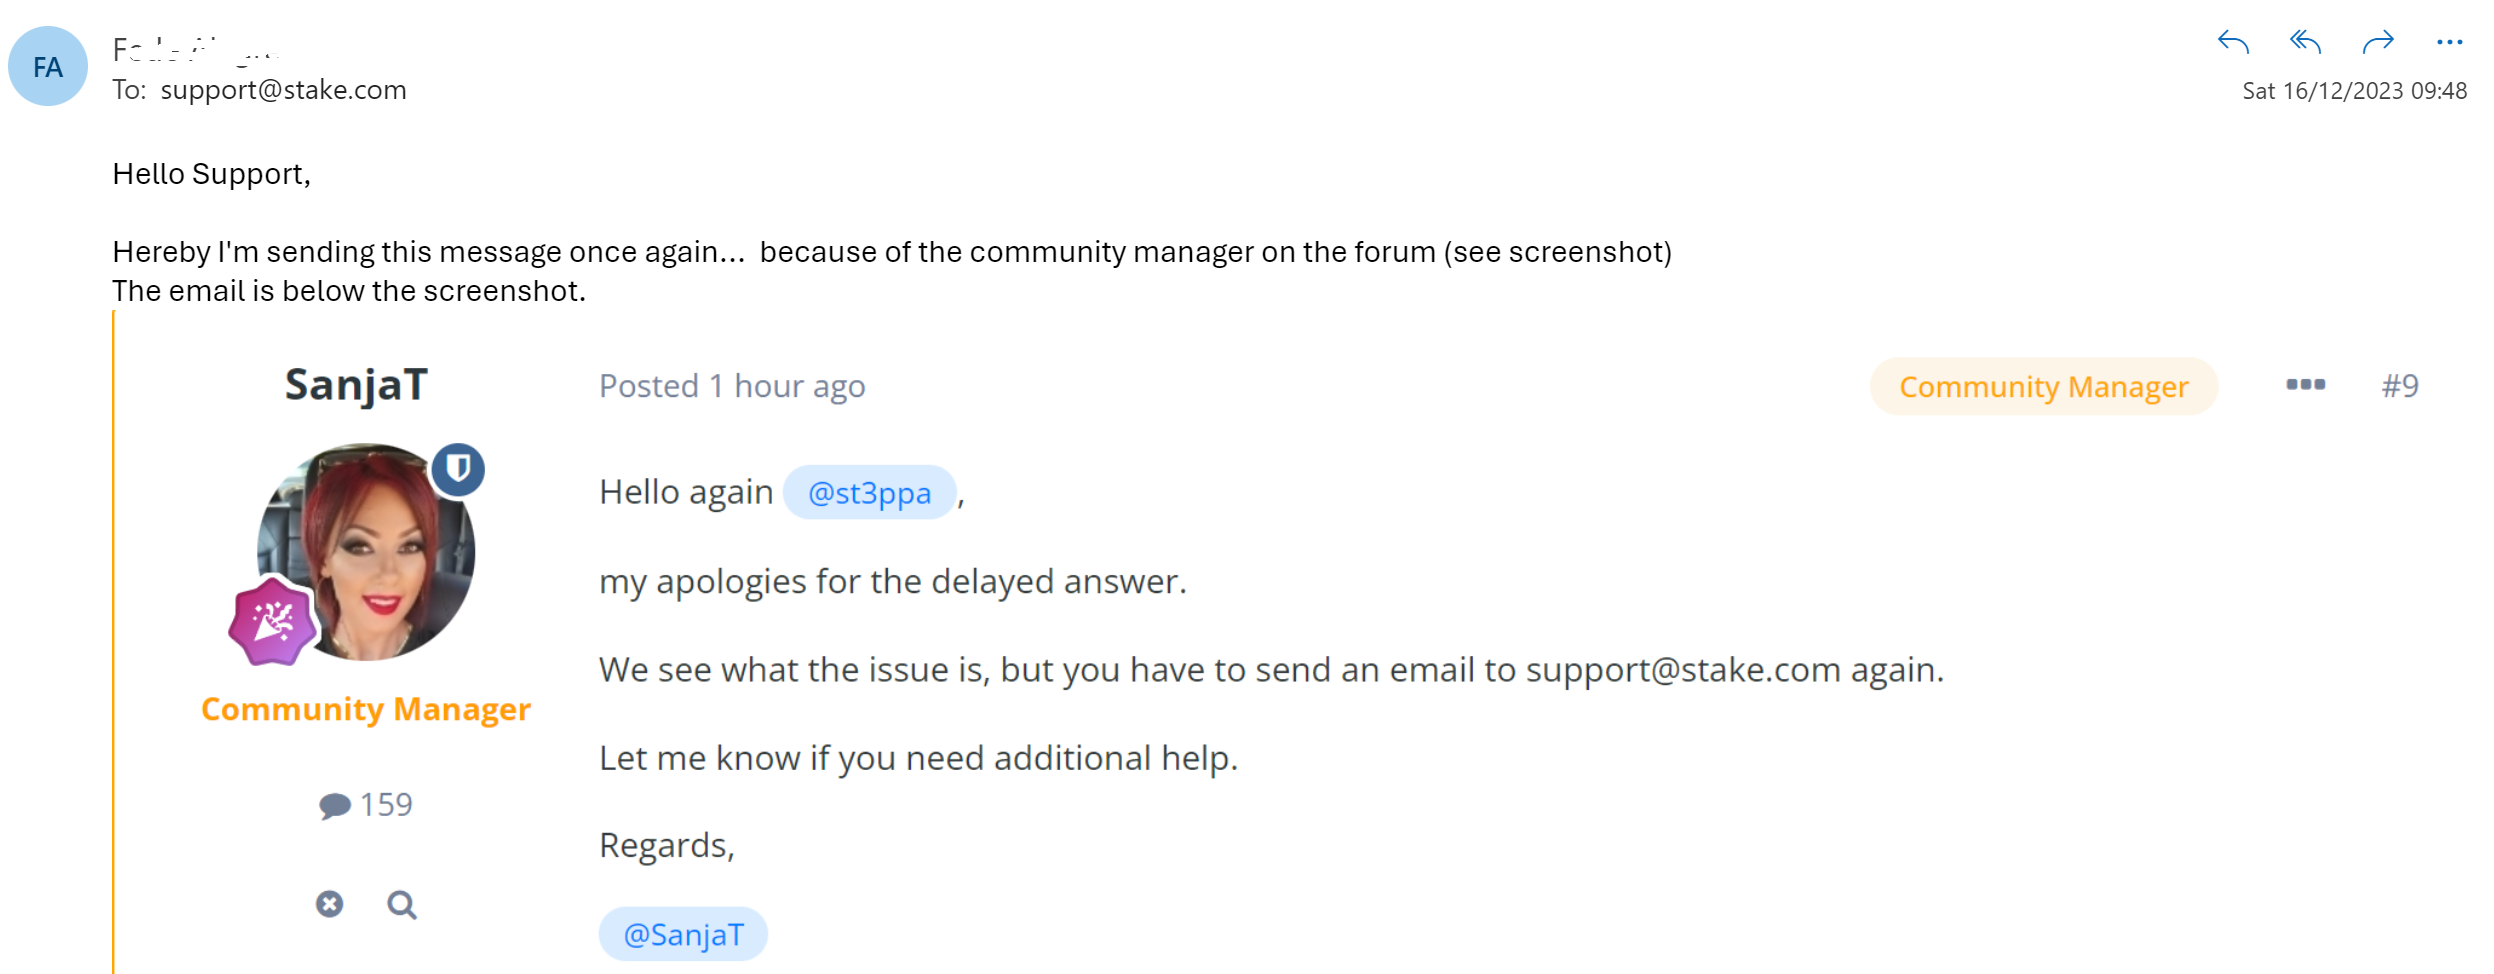2494x974 pixels.
Task: Open the #9 post permalink
Action: point(2400,386)
